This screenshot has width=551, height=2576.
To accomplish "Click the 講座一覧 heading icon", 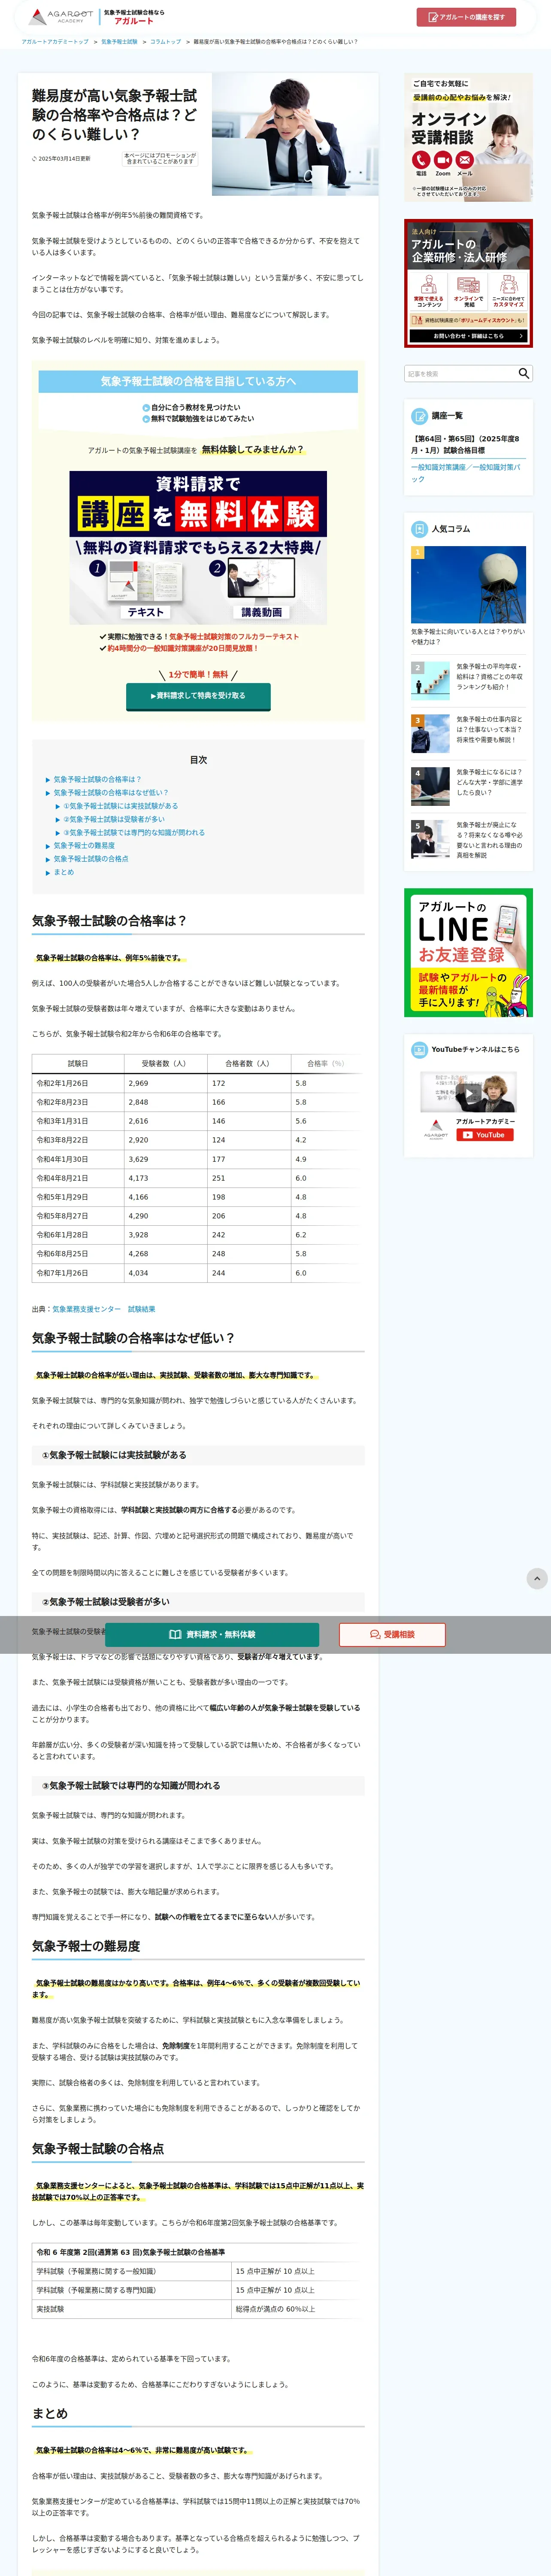I will 420,416.
